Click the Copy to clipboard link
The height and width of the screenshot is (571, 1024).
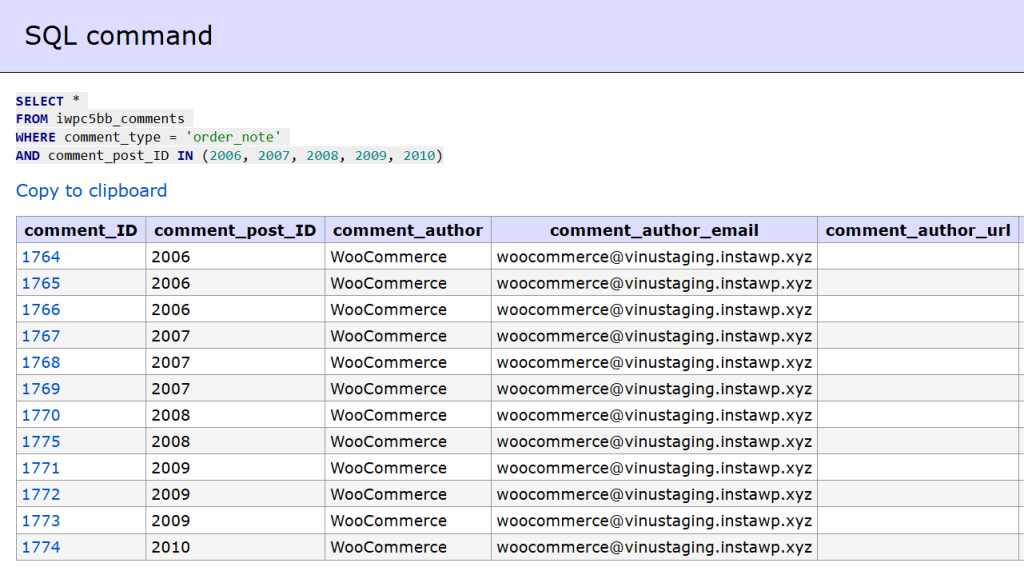[91, 191]
